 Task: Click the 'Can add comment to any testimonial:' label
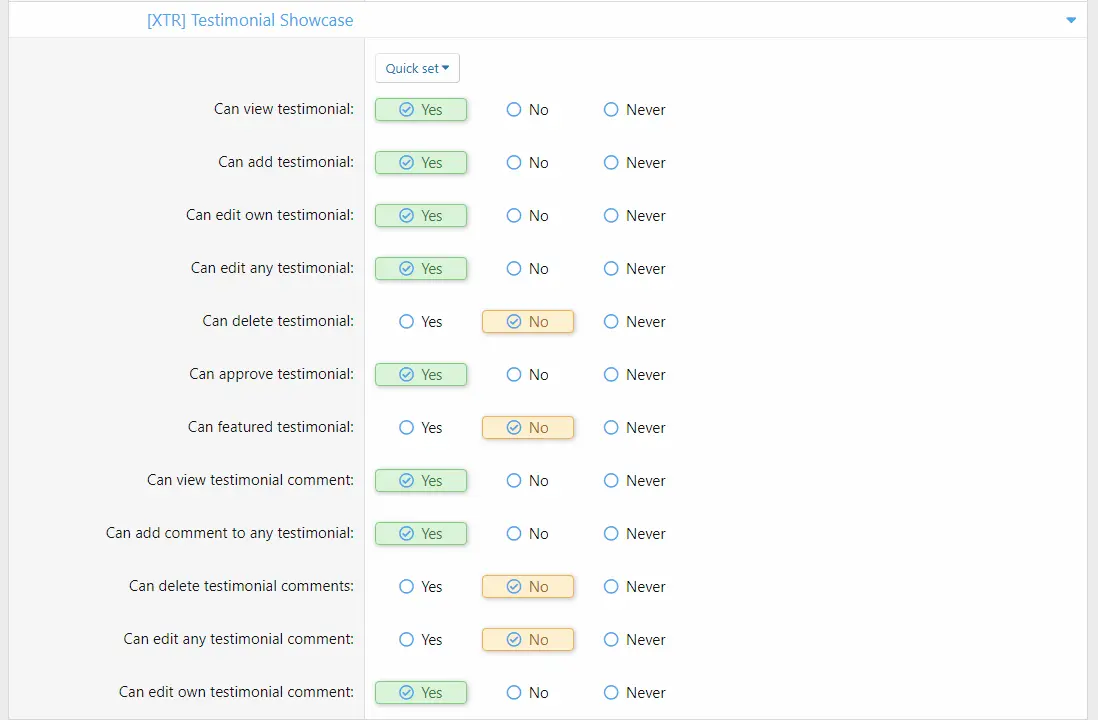coord(230,533)
